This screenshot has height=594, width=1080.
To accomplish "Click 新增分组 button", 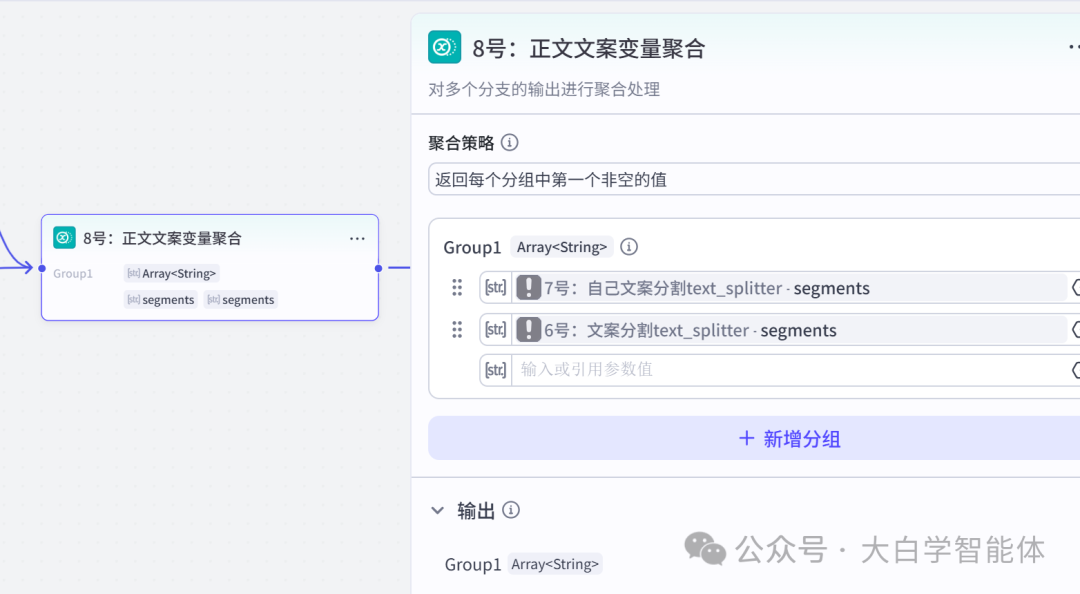I will (x=754, y=438).
